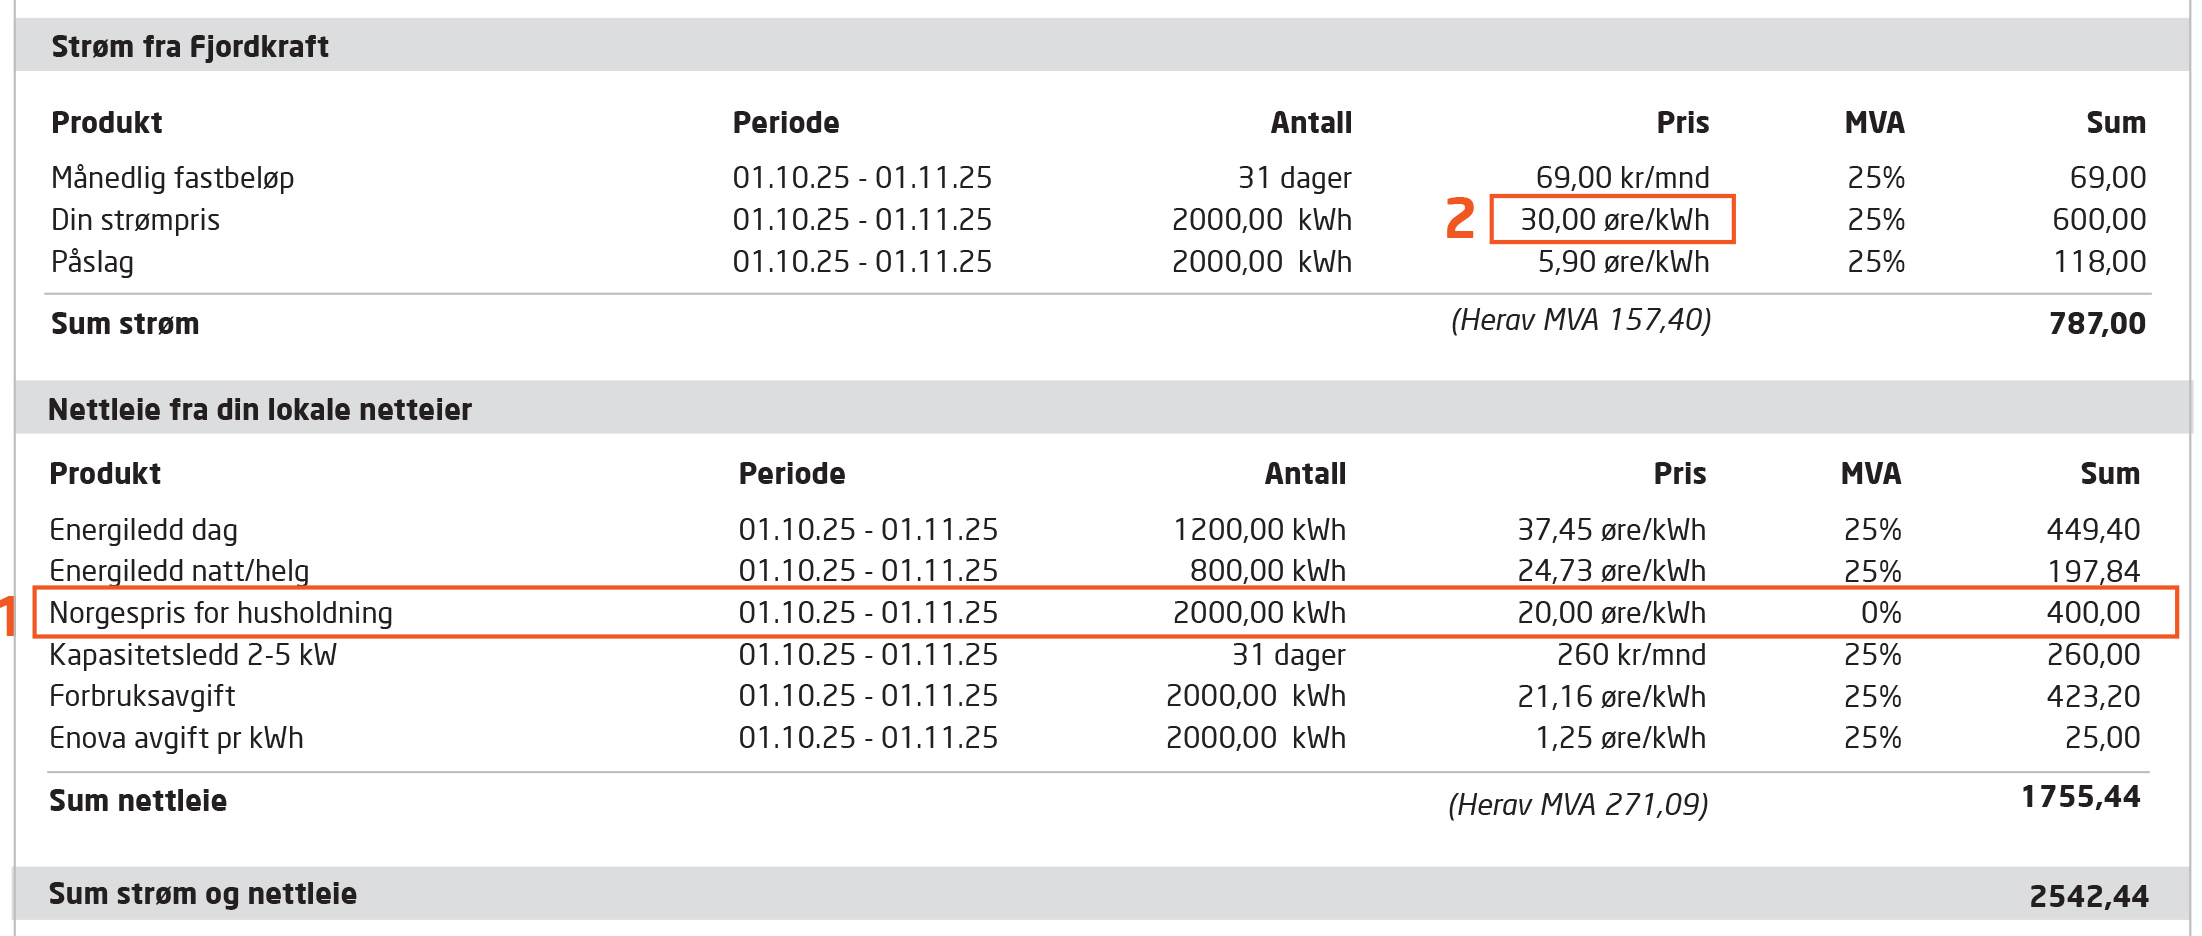Select the "(Herav MVA 157,40)" note
Viewport: 2202px width, 936px height.
[1580, 320]
